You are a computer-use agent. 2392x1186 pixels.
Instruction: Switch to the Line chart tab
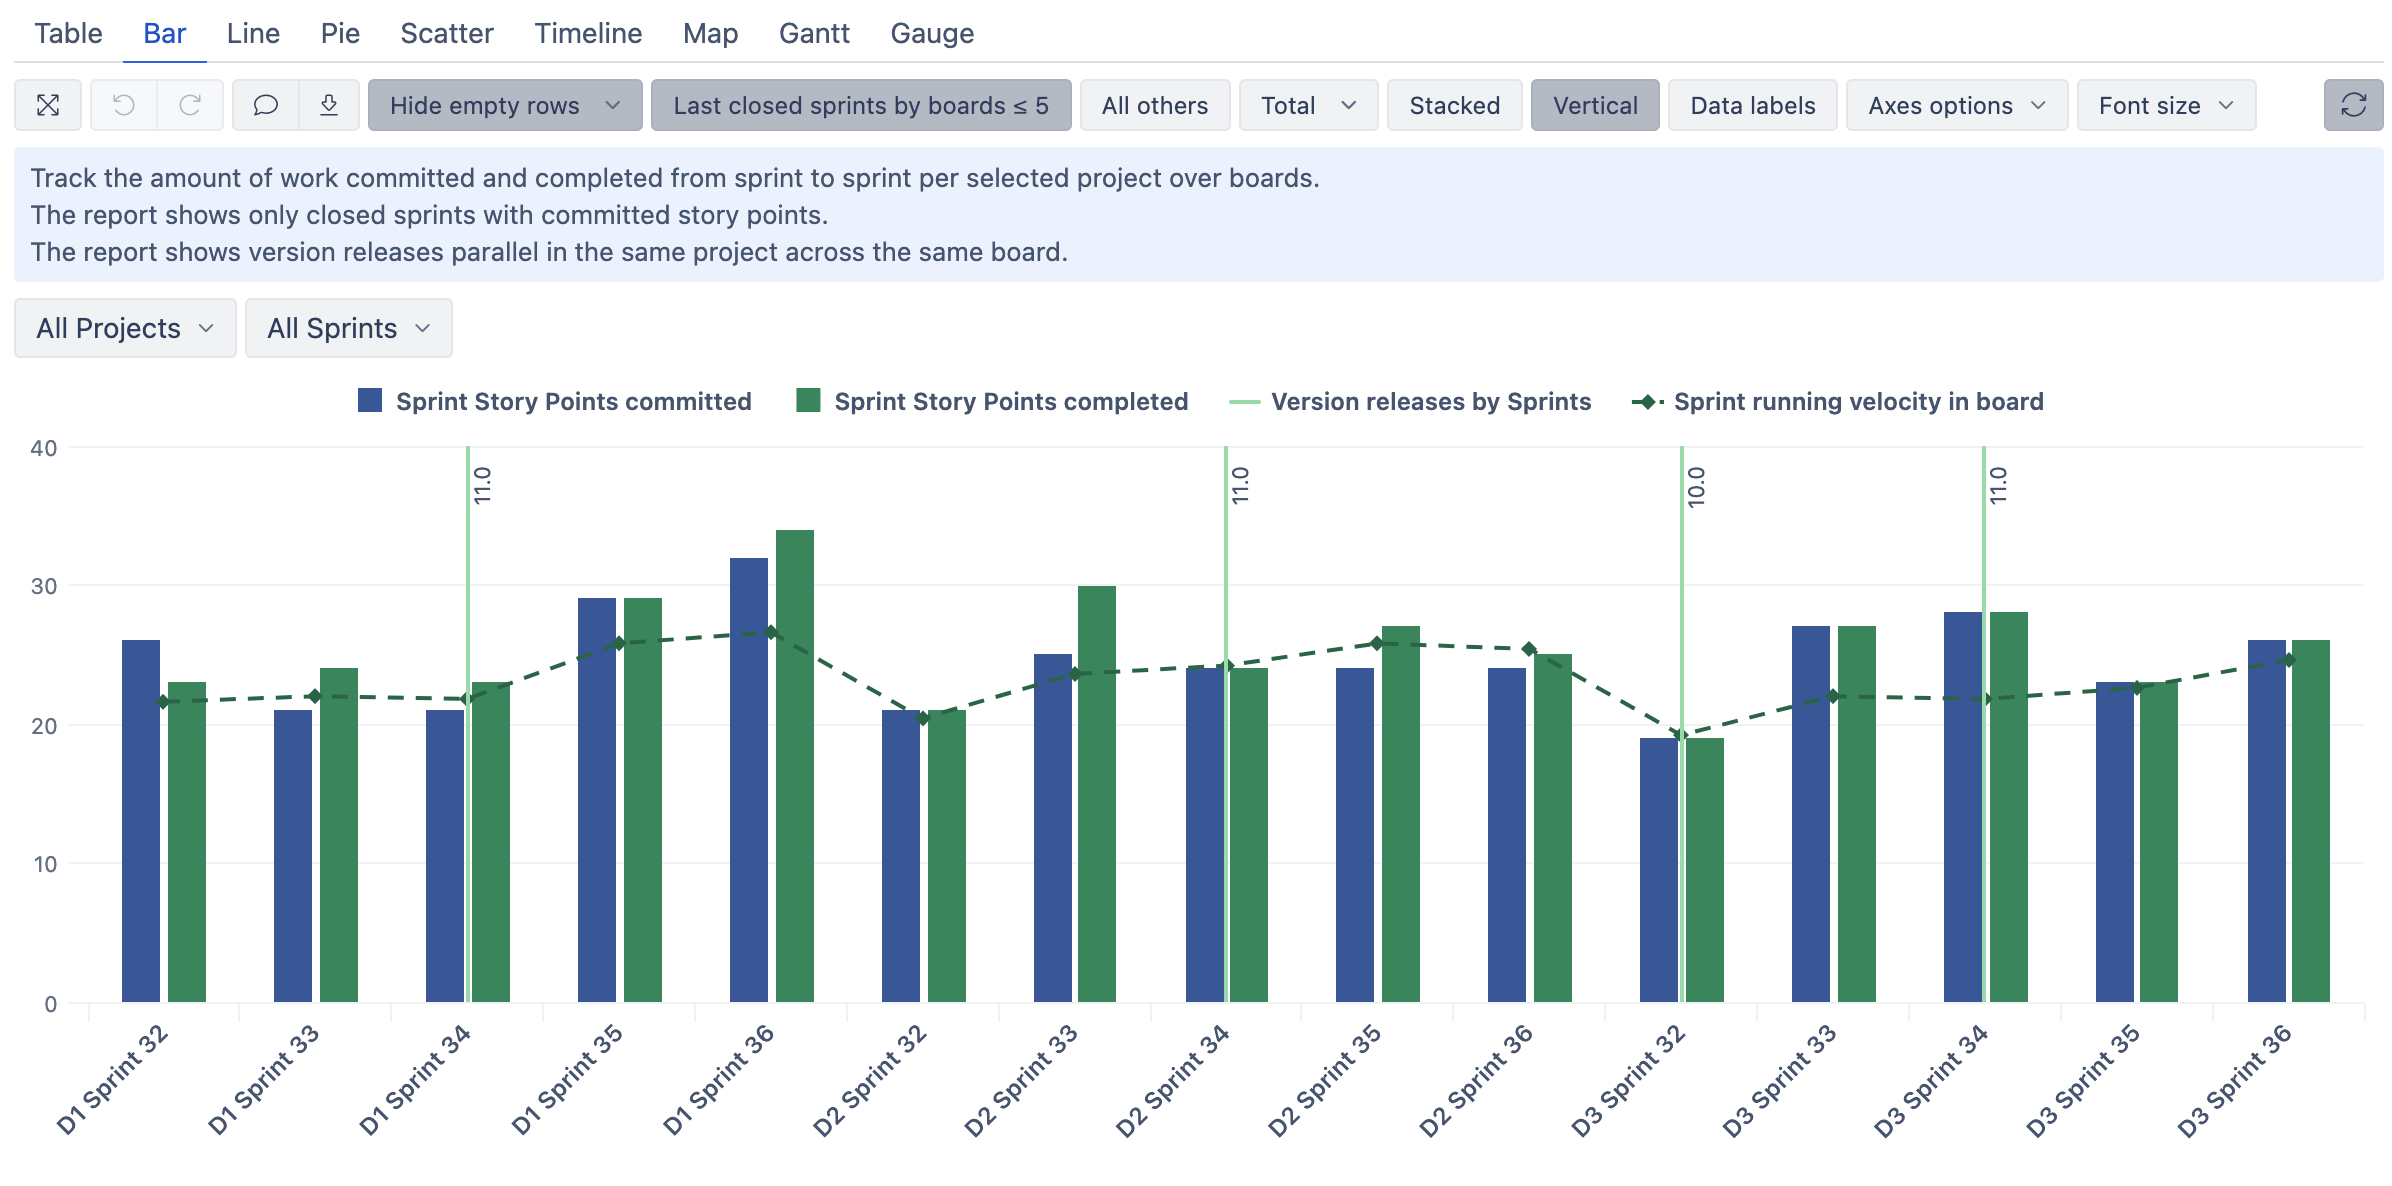click(252, 33)
